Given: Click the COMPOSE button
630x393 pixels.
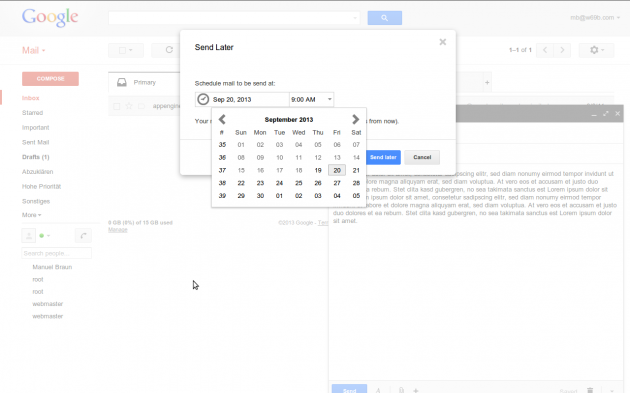Looking at the screenshot, I should (50, 79).
